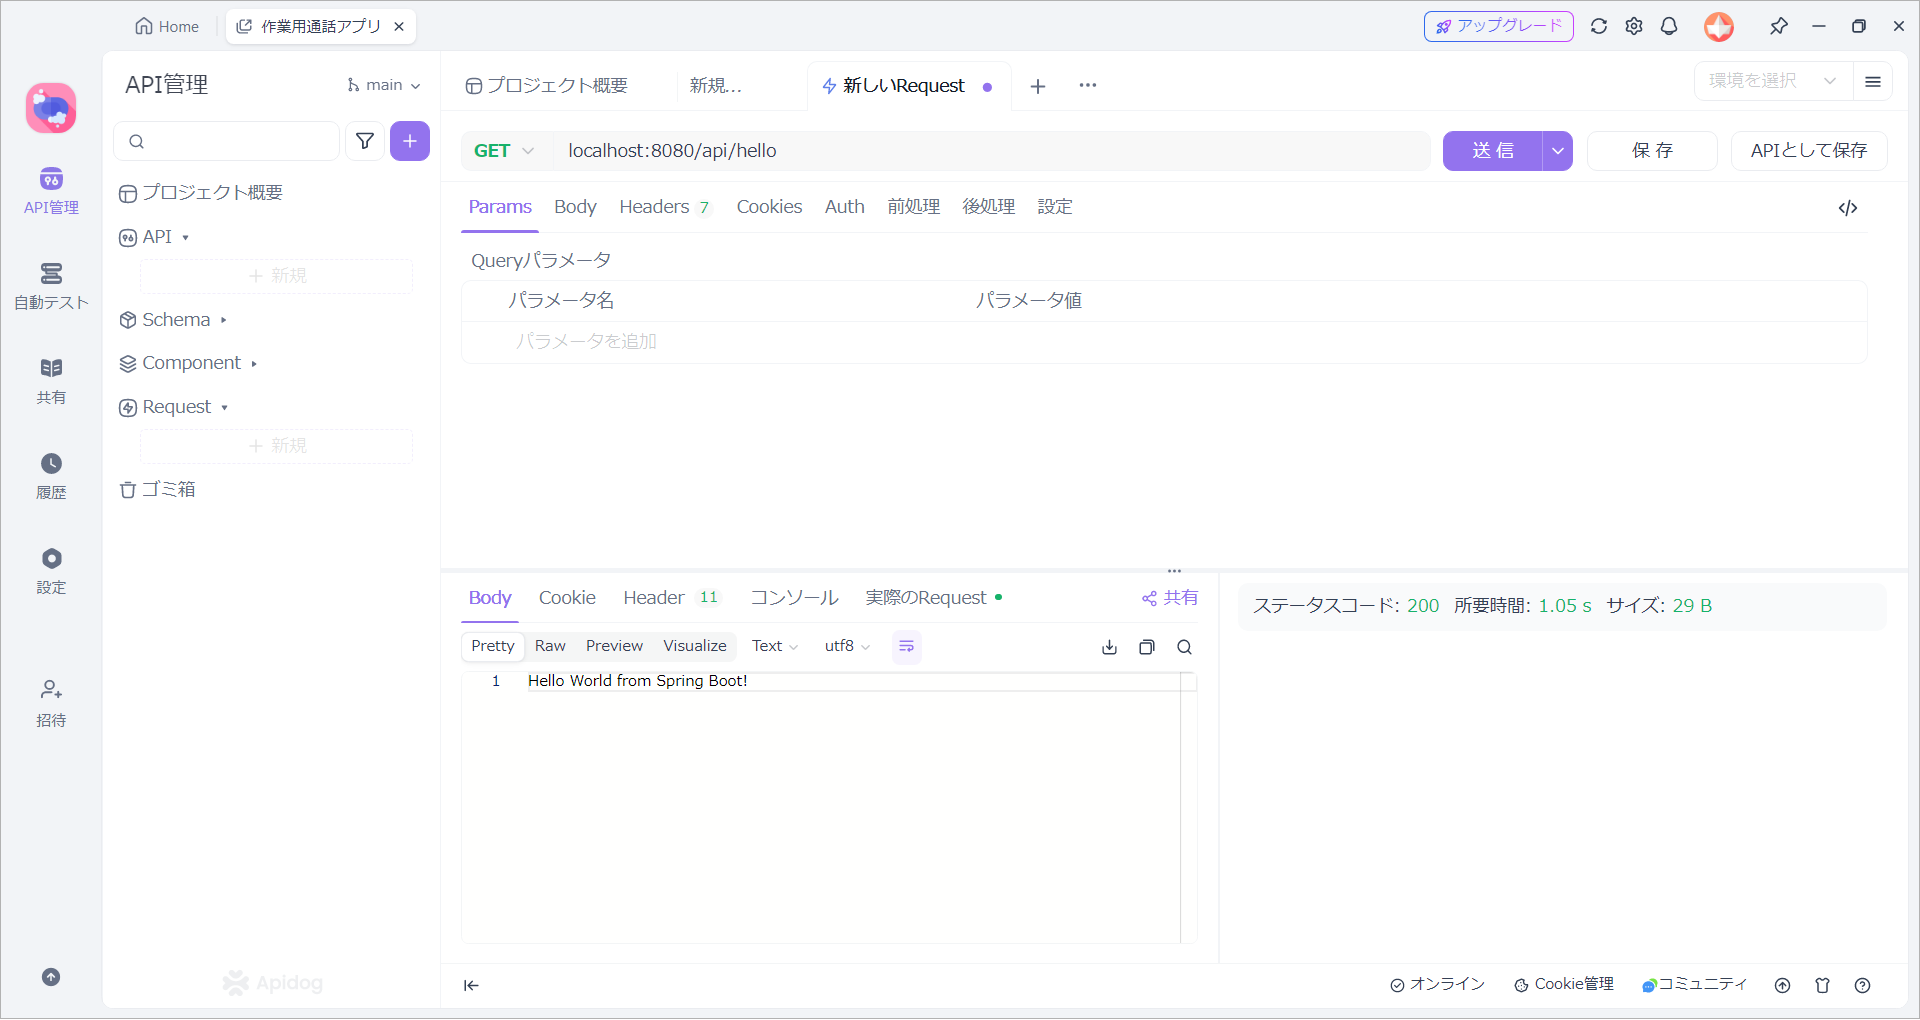This screenshot has width=1920, height=1020.
Task: Download the response body
Action: [x=1109, y=647]
